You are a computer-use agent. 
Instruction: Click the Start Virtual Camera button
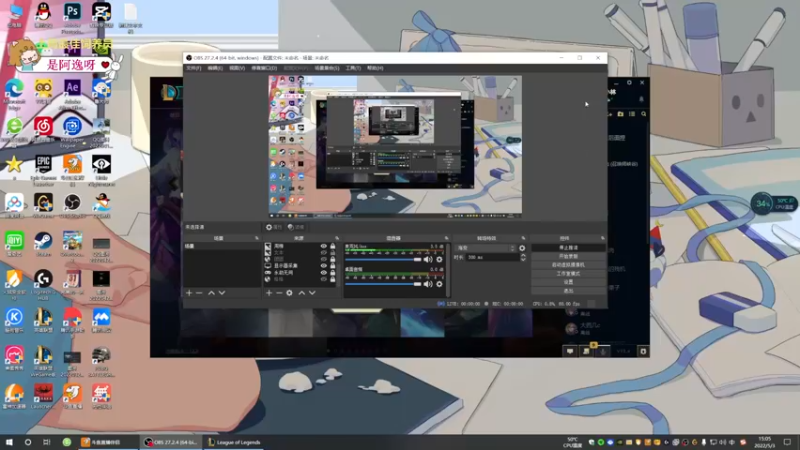(568, 265)
